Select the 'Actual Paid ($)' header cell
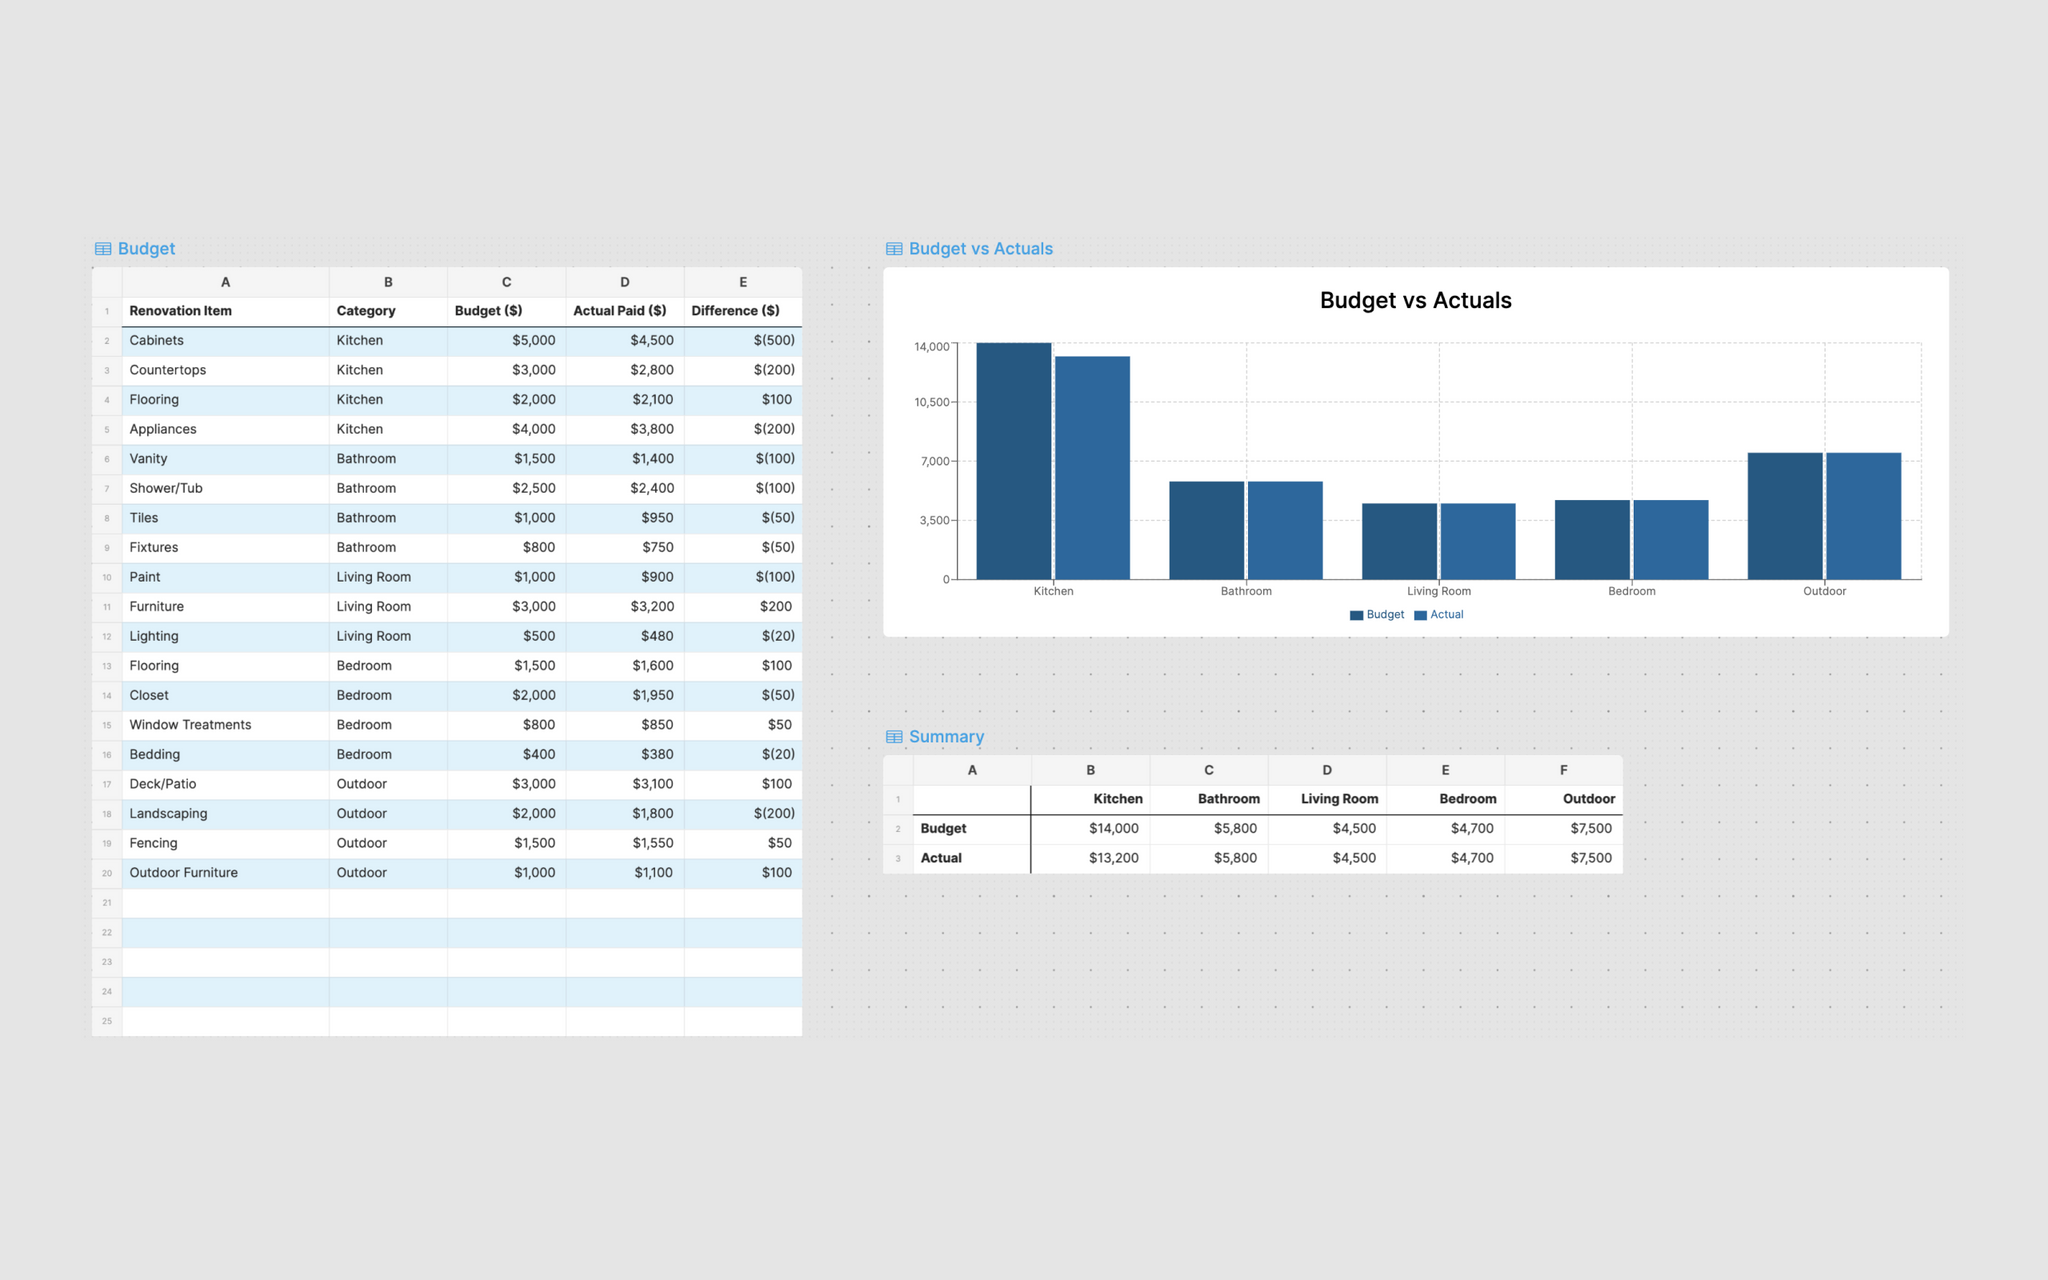The width and height of the screenshot is (2048, 1280). click(625, 311)
